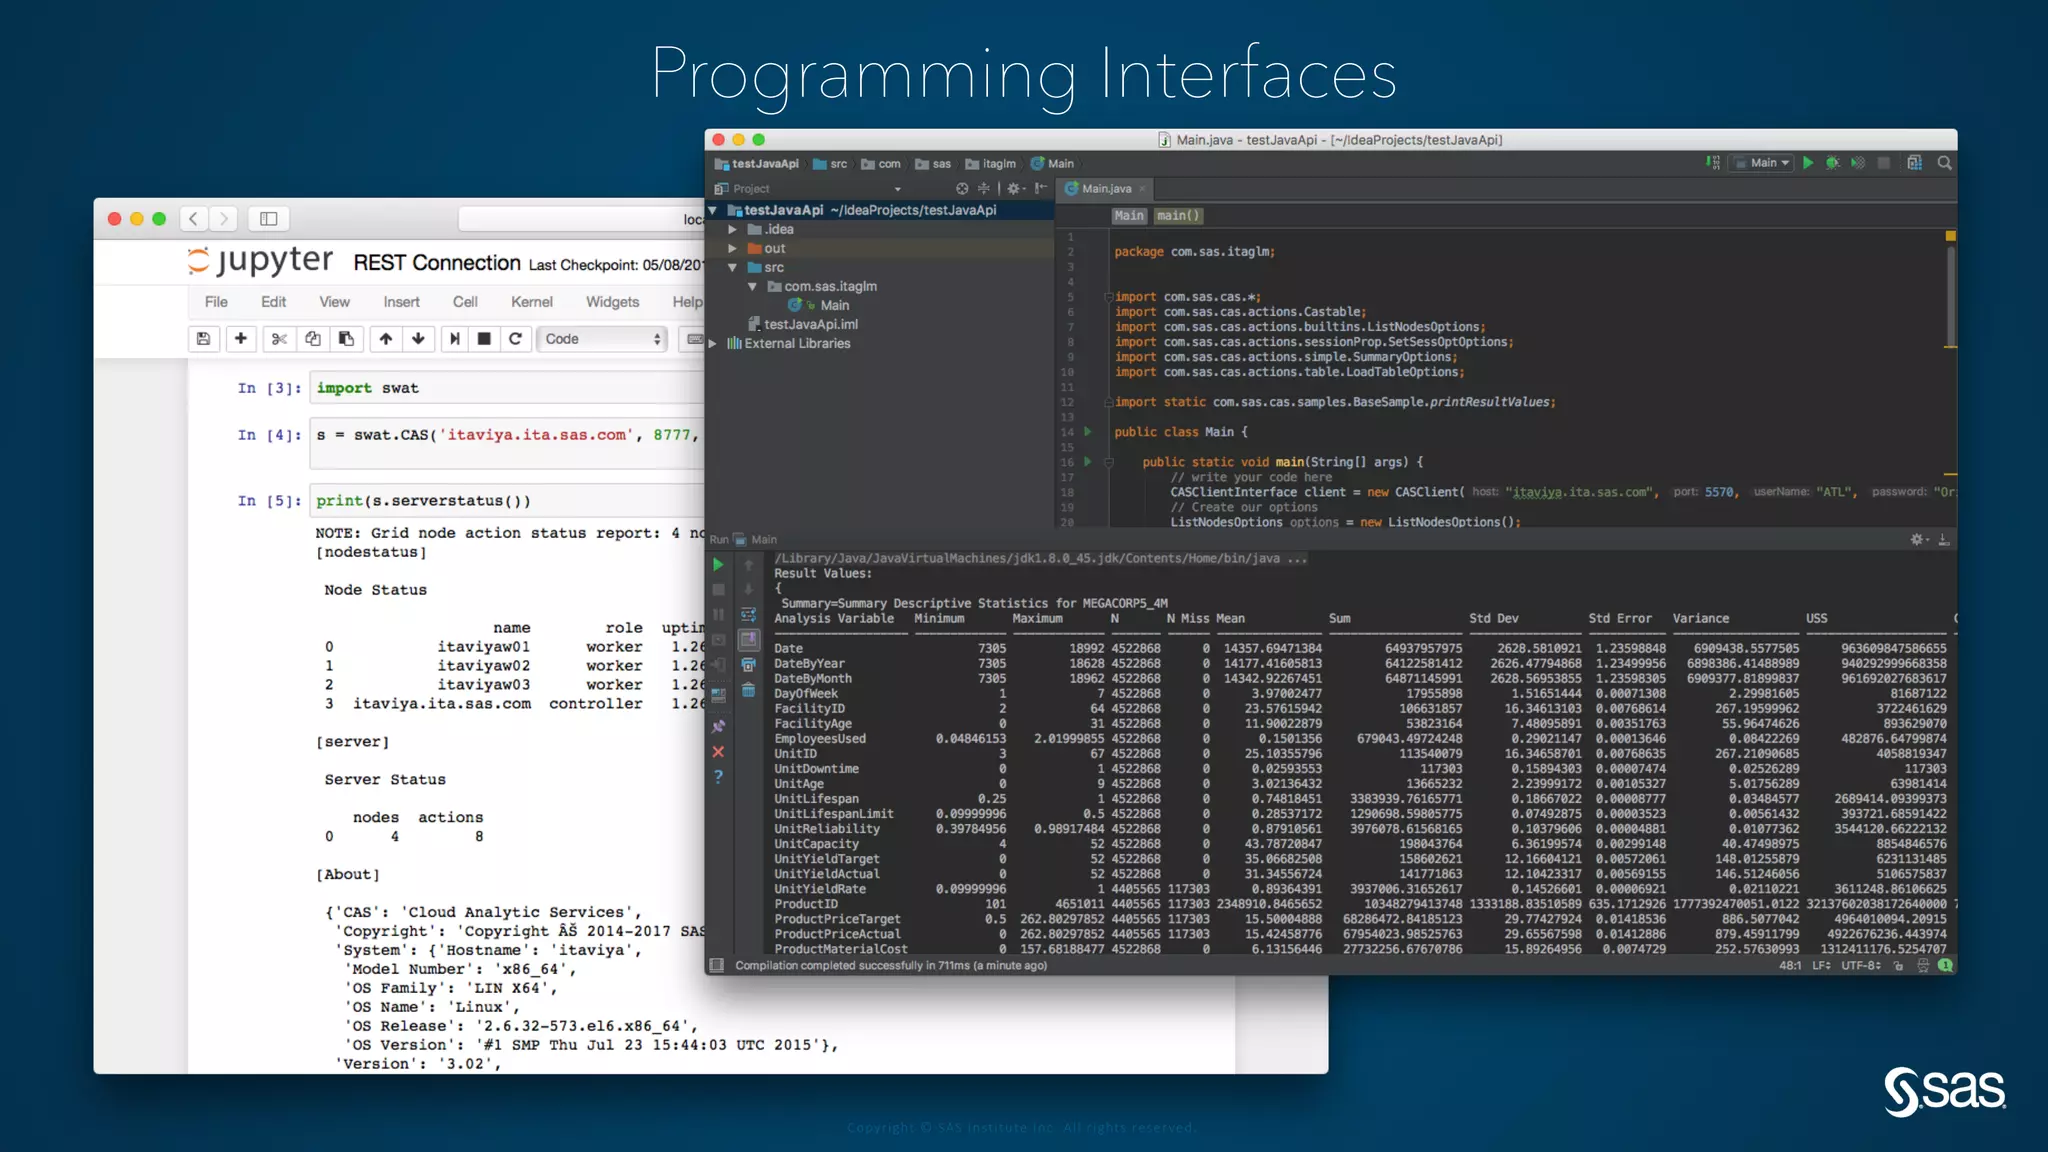Image resolution: width=2048 pixels, height=1152 pixels.
Task: Select the print(s.serverstatus()) cell
Action: 508,501
